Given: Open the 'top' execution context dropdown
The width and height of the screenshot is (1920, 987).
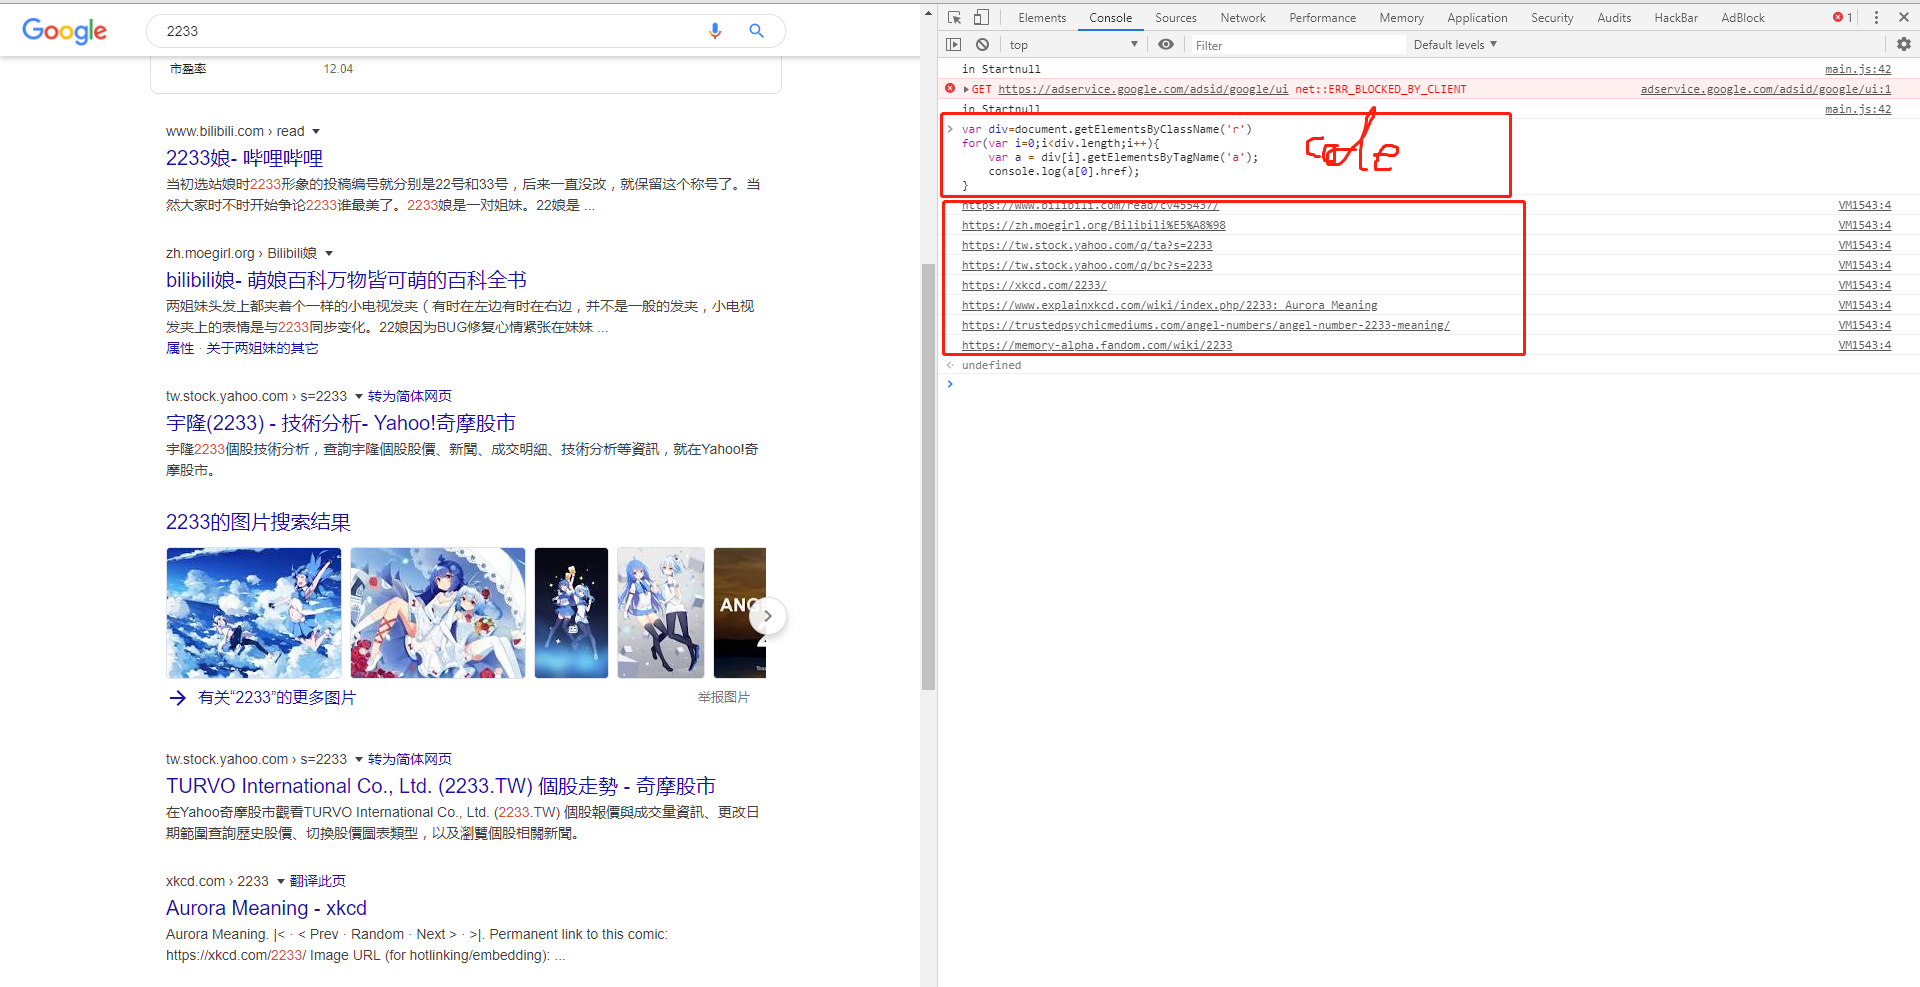Looking at the screenshot, I should pyautogui.click(x=1070, y=44).
